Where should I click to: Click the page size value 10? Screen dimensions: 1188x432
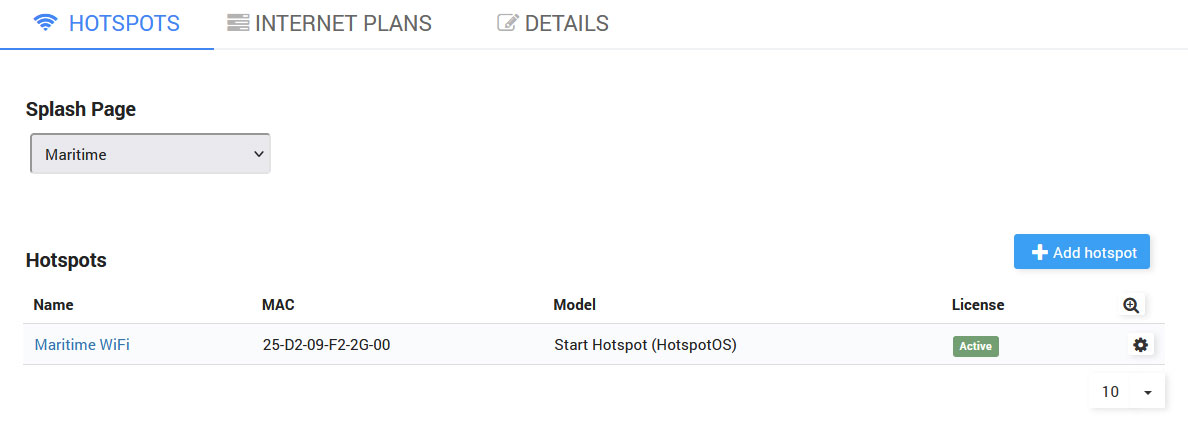pos(1110,392)
